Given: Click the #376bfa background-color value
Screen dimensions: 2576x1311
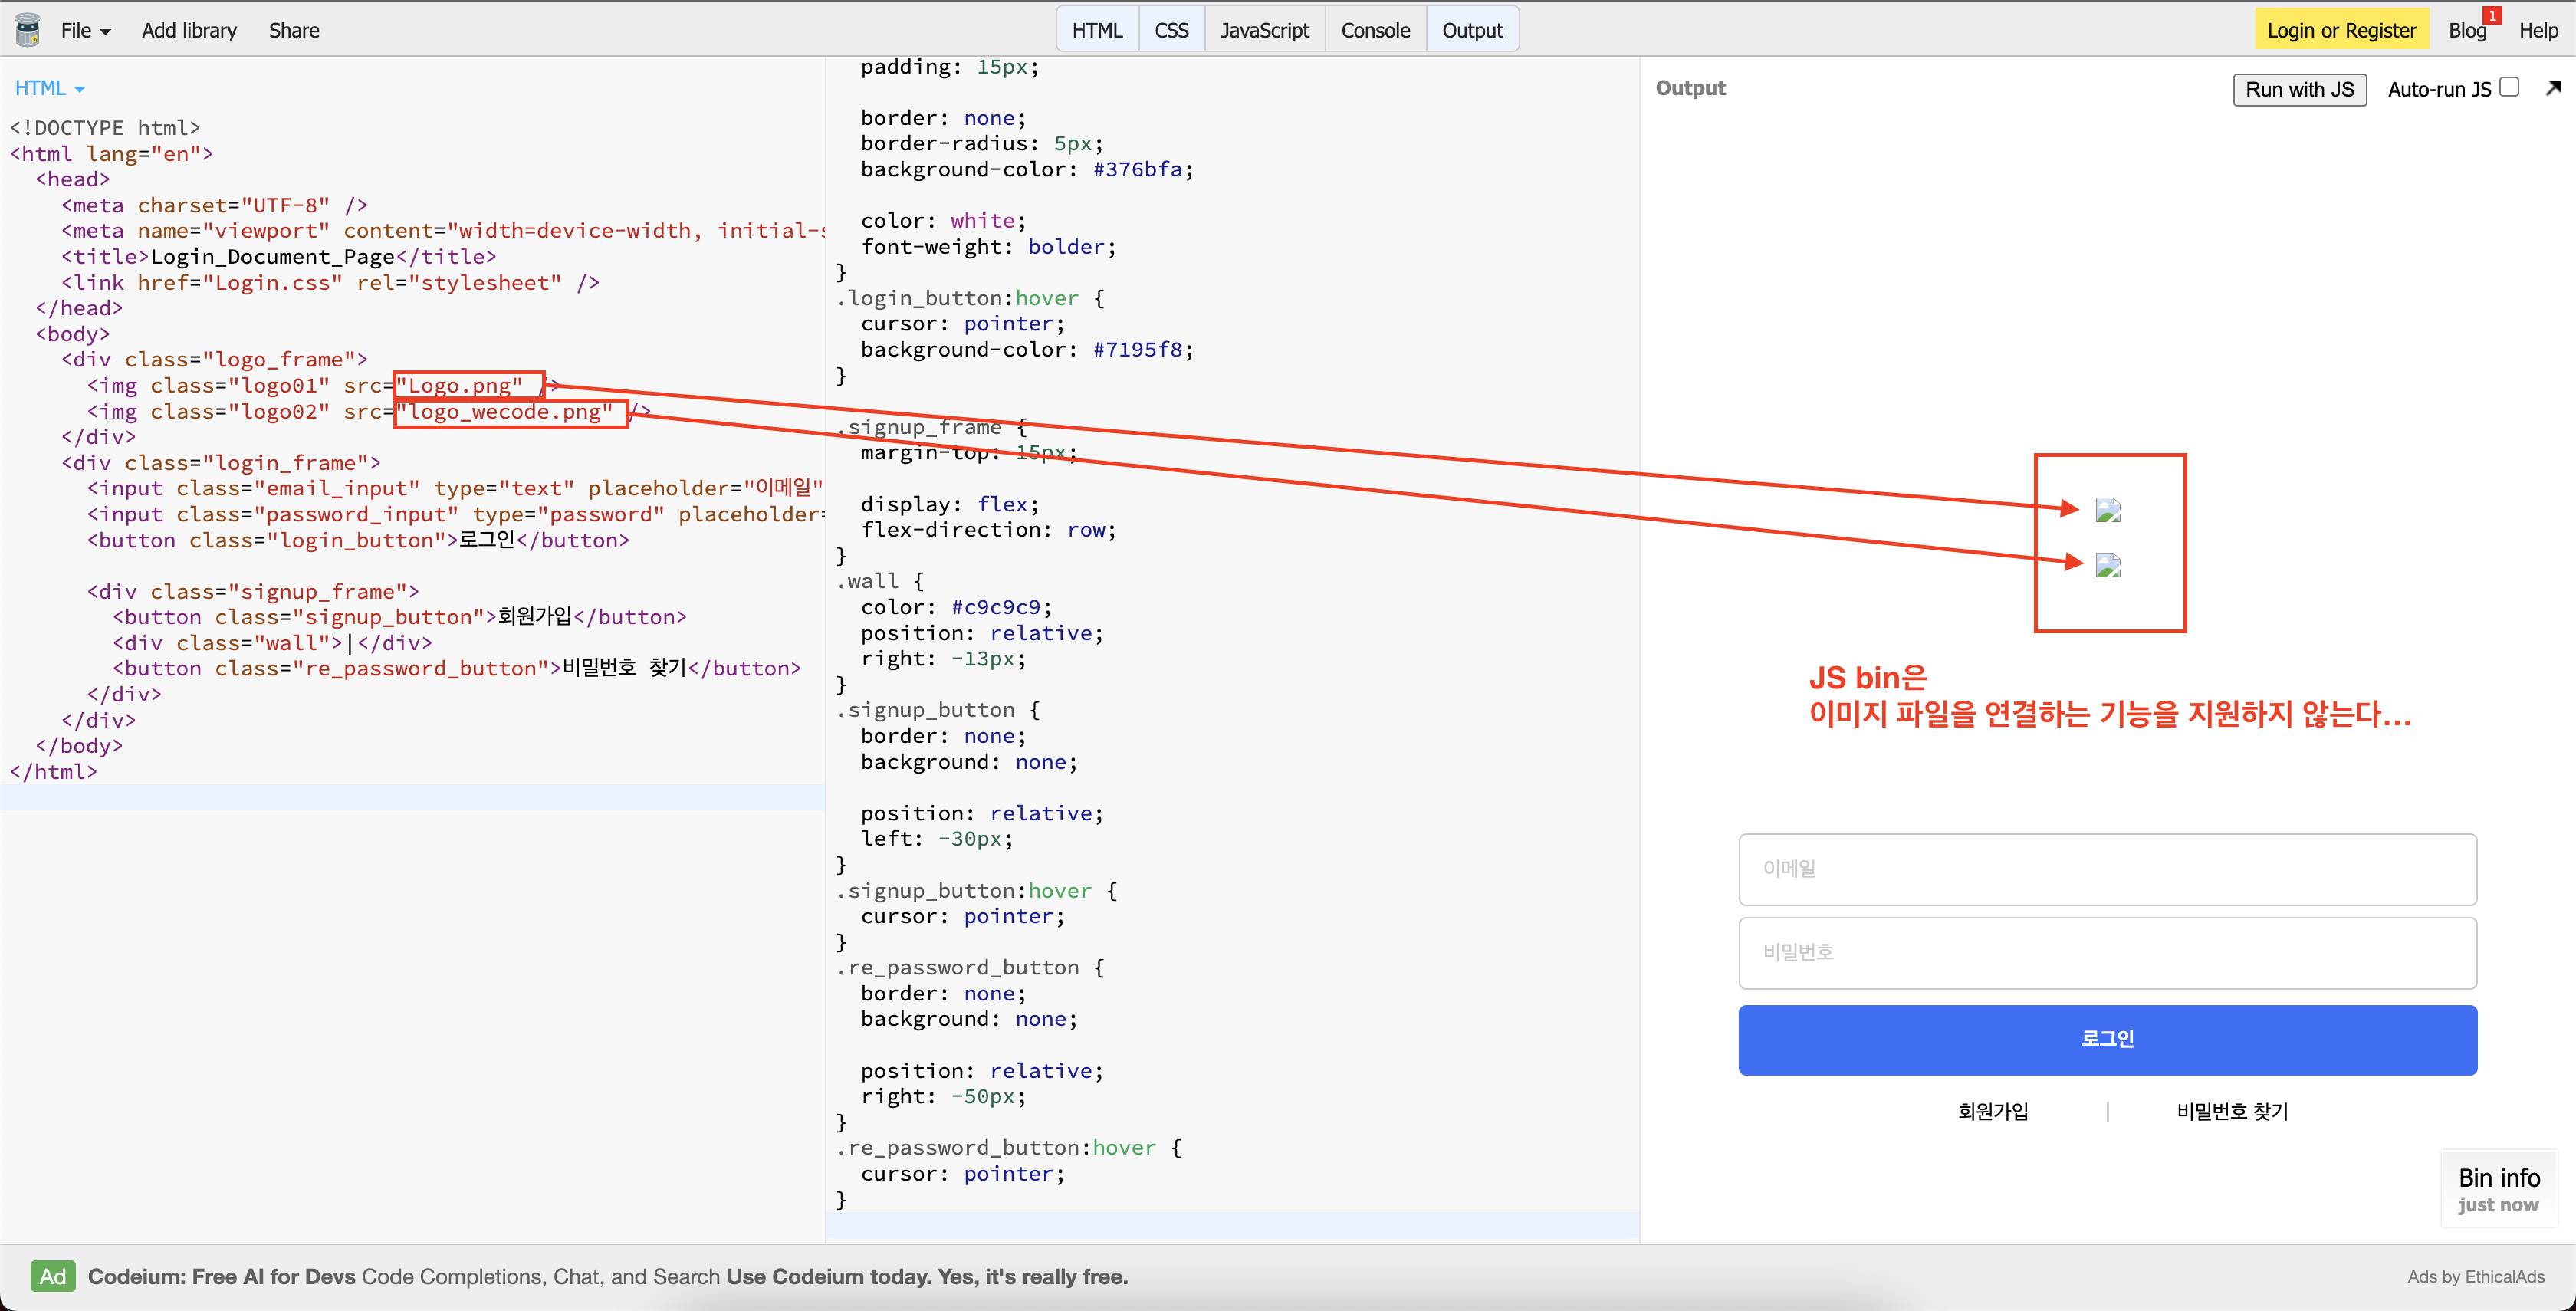Looking at the screenshot, I should 1137,170.
